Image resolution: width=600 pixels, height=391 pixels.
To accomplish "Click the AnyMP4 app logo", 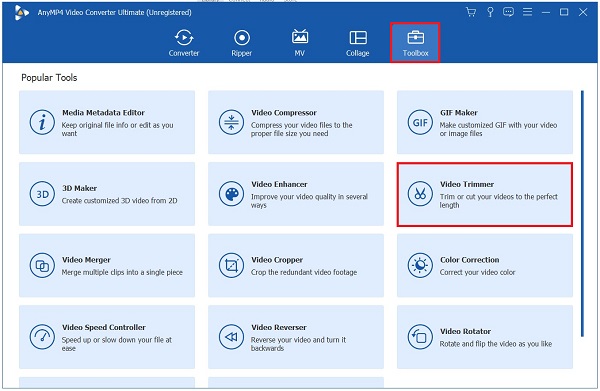I will 21,13.
